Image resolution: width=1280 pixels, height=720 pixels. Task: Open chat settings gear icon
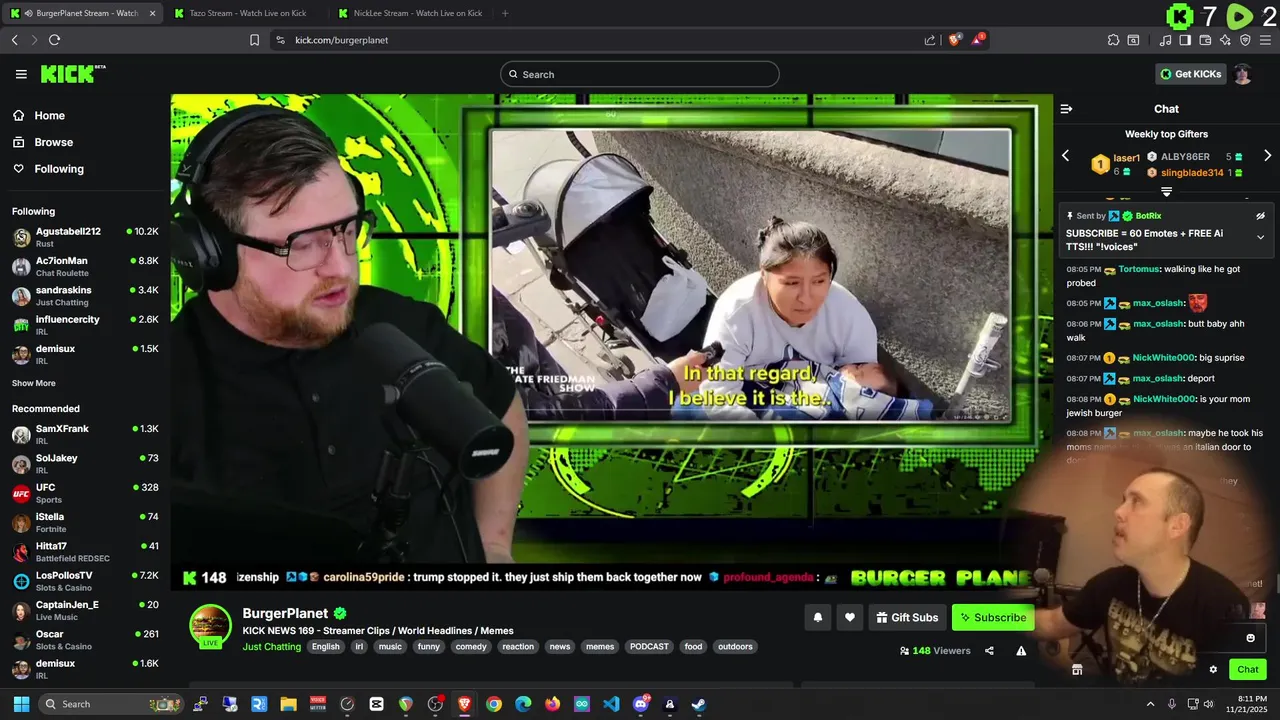(x=1213, y=669)
